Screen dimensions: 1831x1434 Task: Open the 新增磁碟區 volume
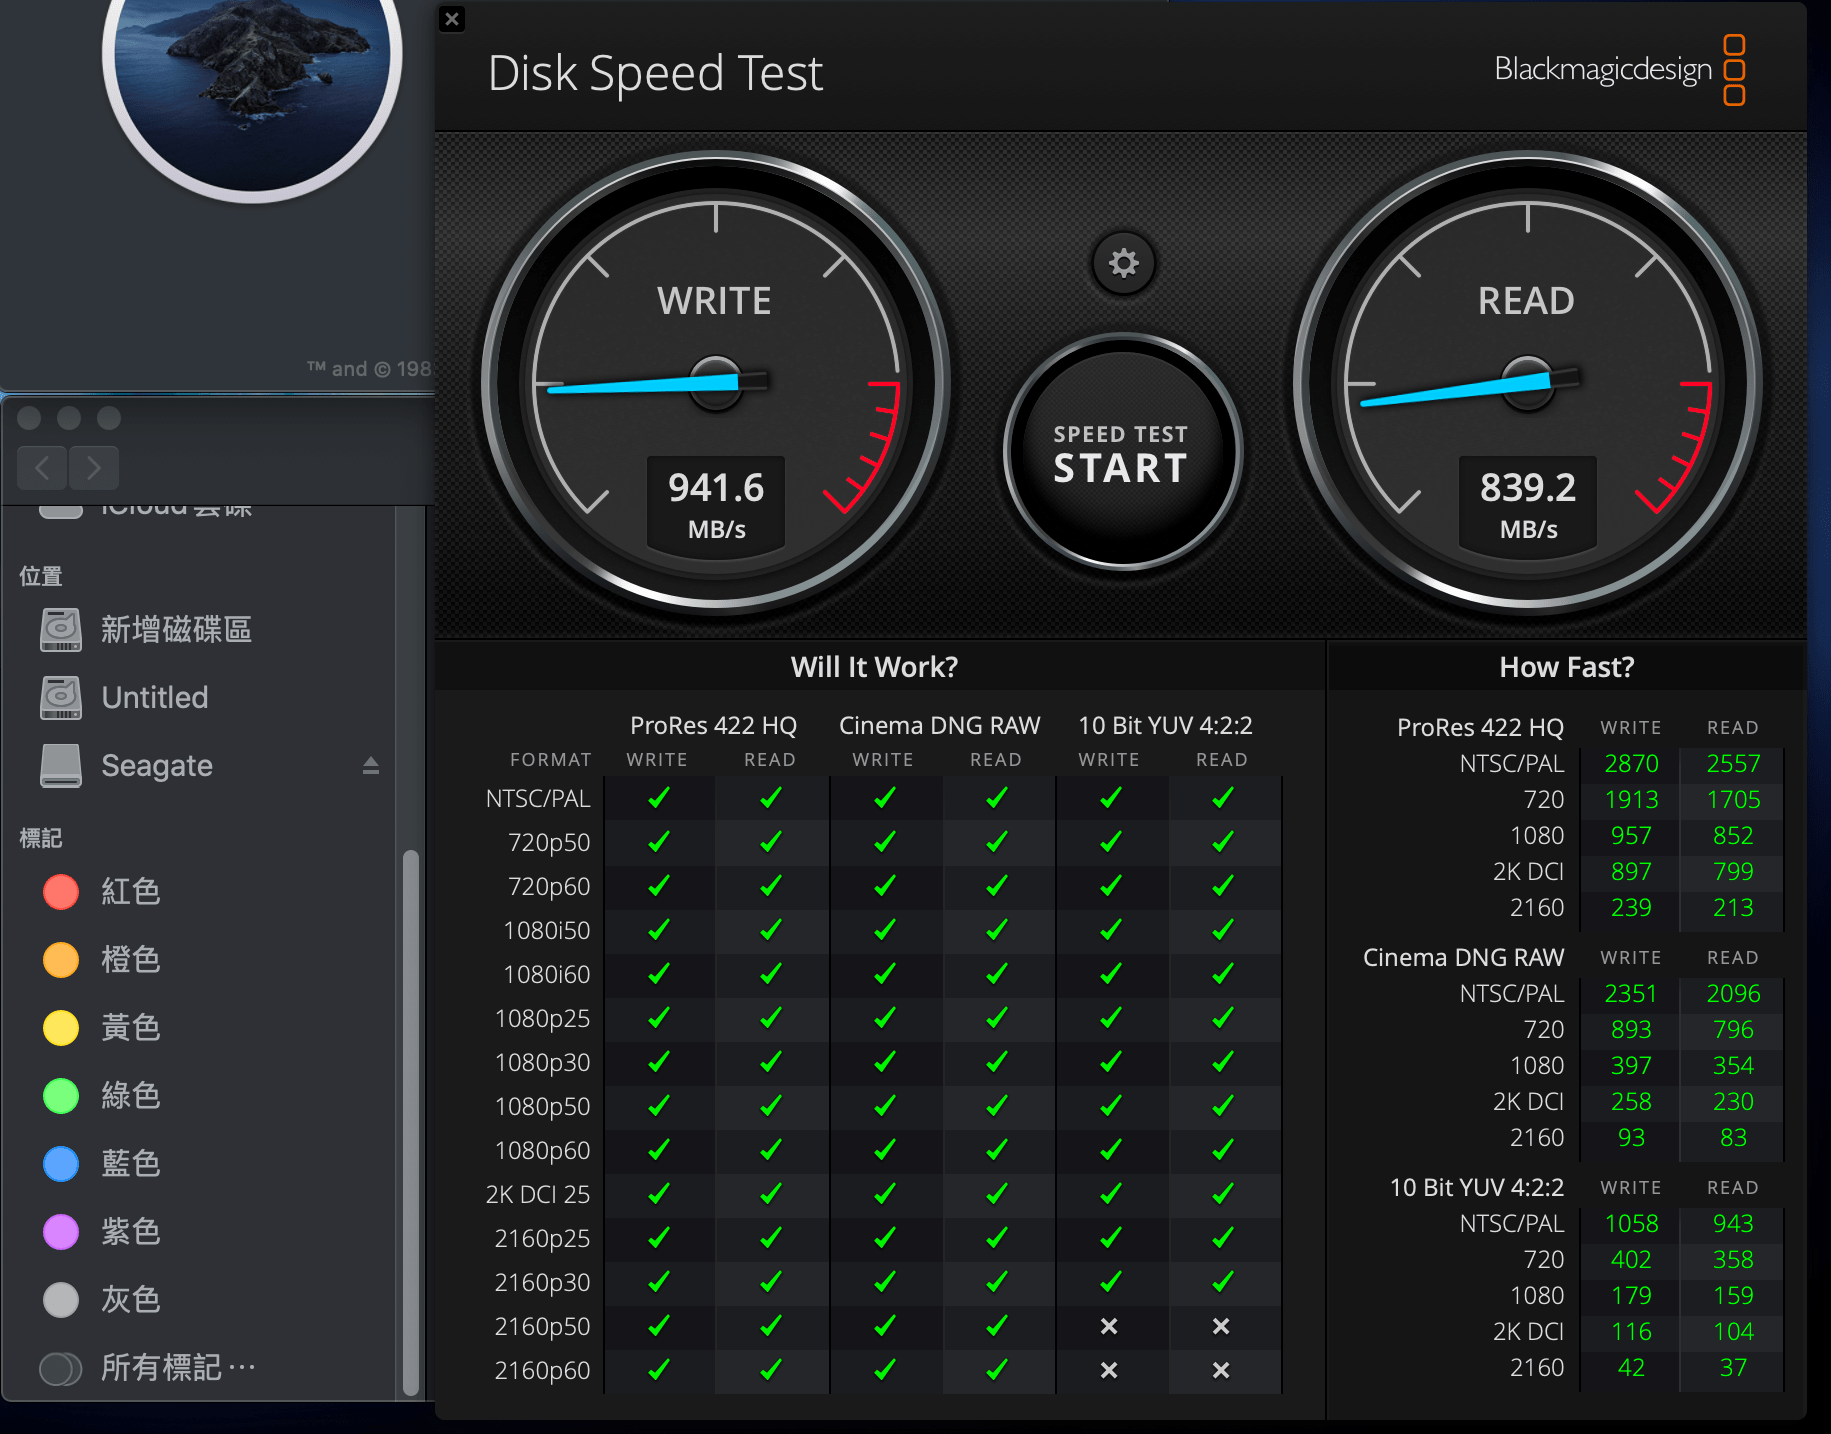(x=175, y=630)
